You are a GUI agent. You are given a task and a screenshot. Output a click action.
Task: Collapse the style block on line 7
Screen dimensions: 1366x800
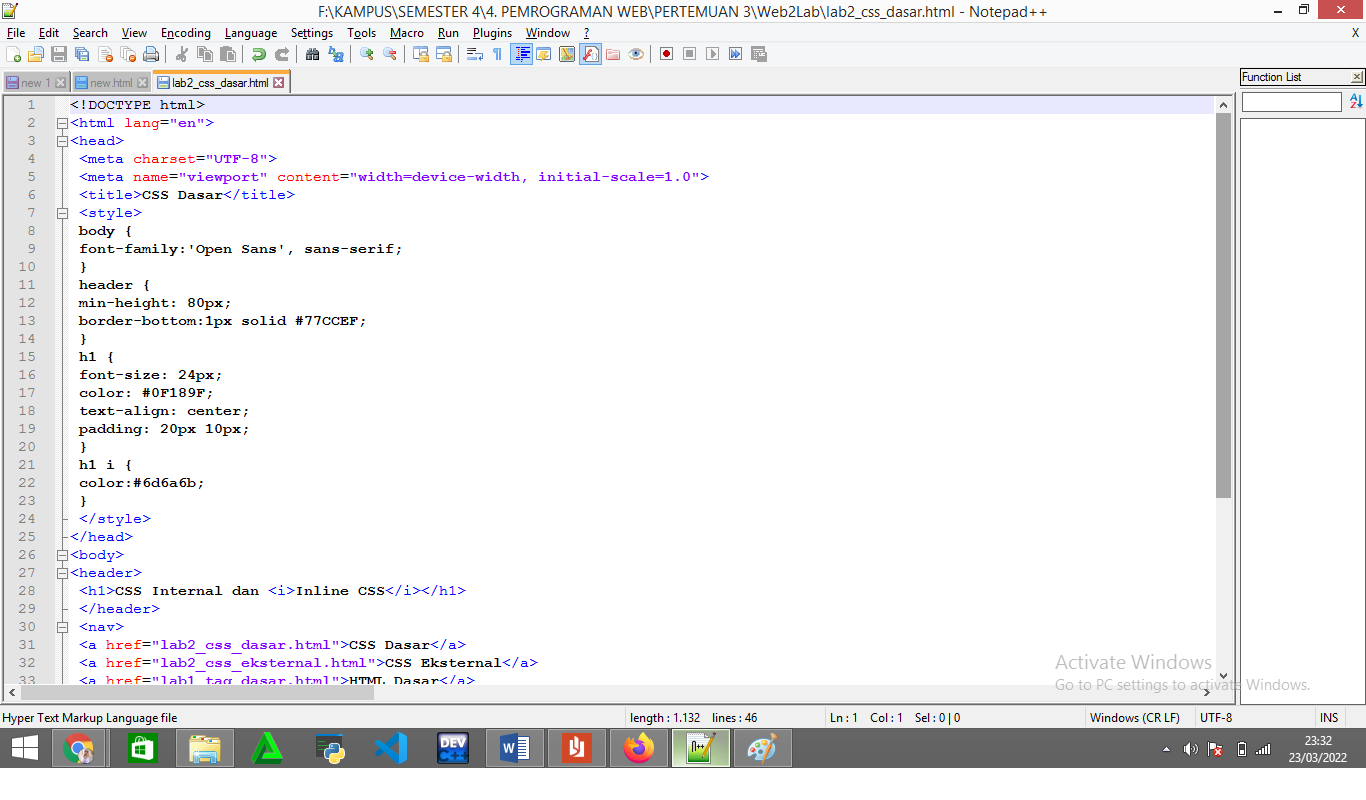pyautogui.click(x=62, y=213)
